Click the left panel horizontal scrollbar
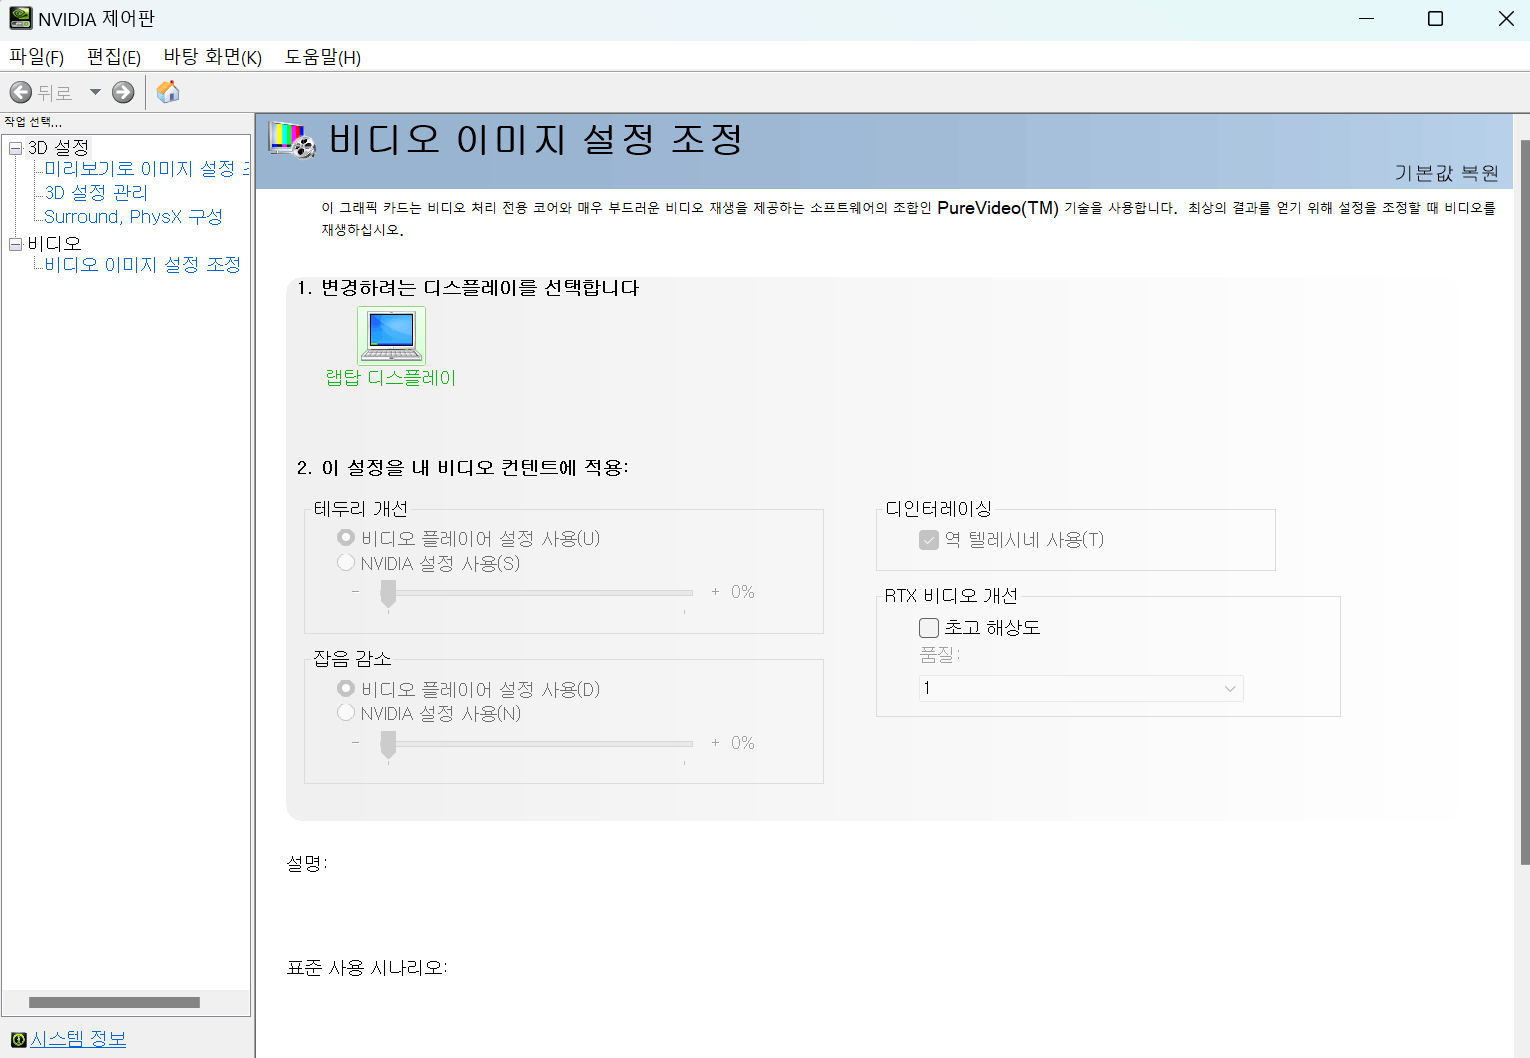 114,1002
